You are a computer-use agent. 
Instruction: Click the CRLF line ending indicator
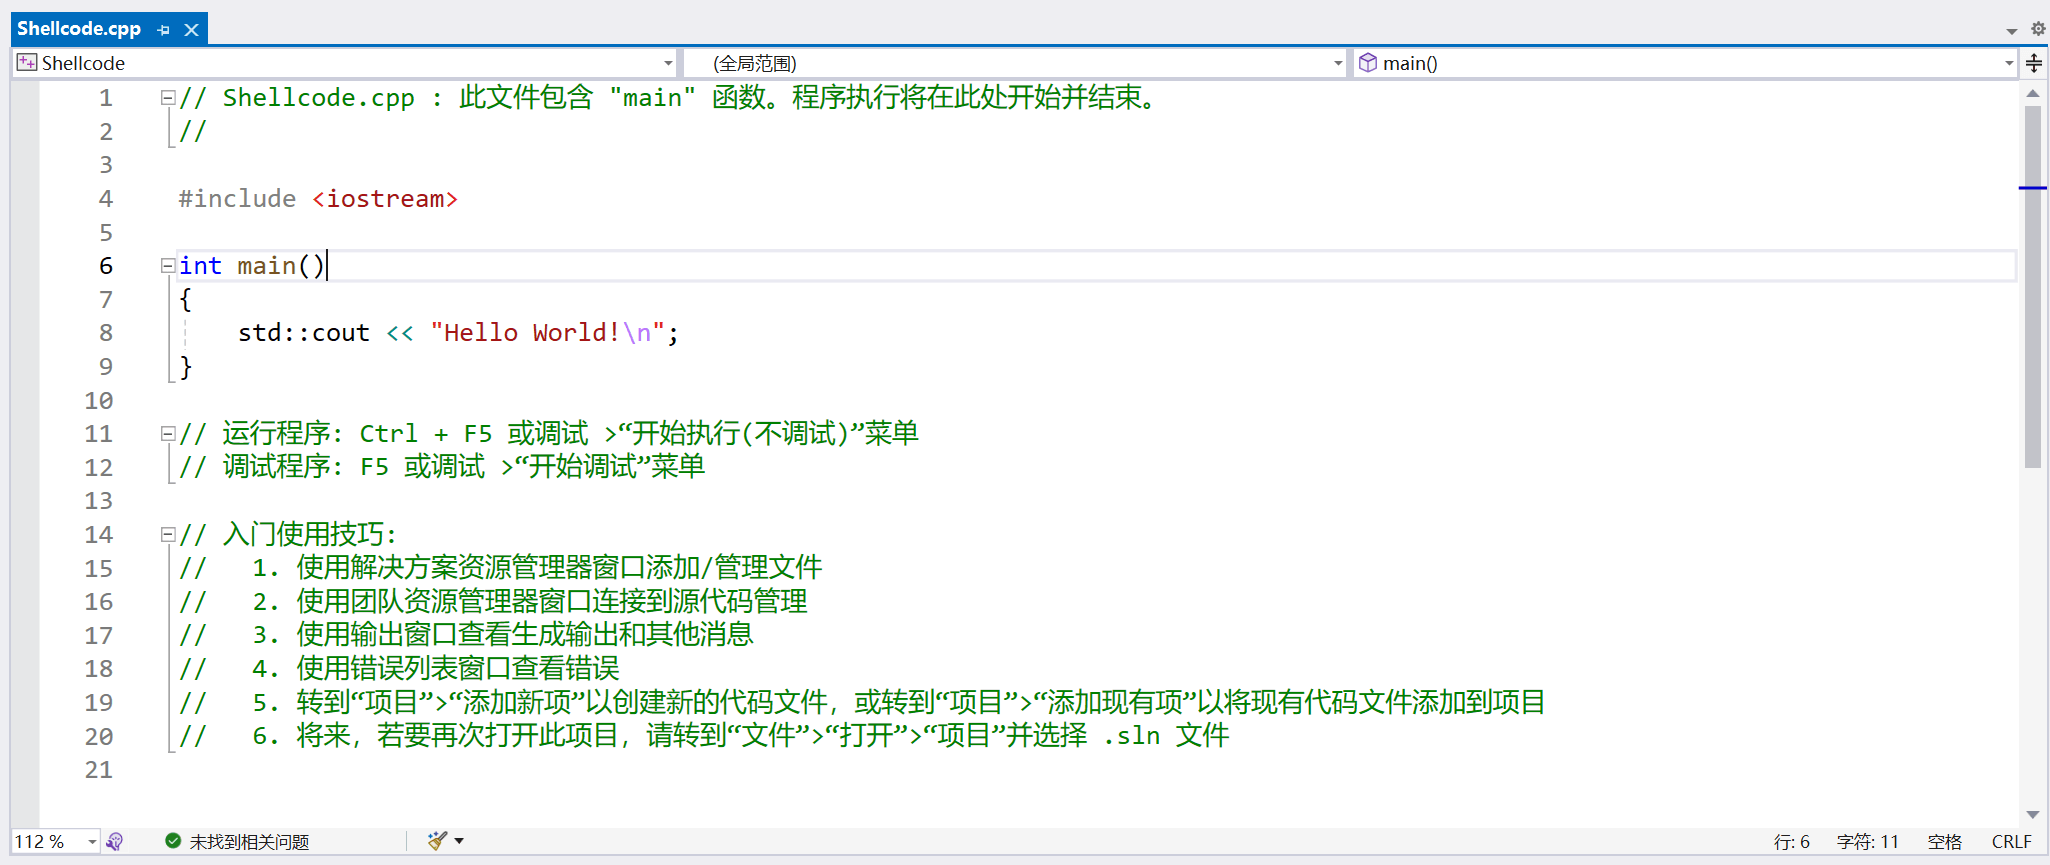click(x=2011, y=842)
